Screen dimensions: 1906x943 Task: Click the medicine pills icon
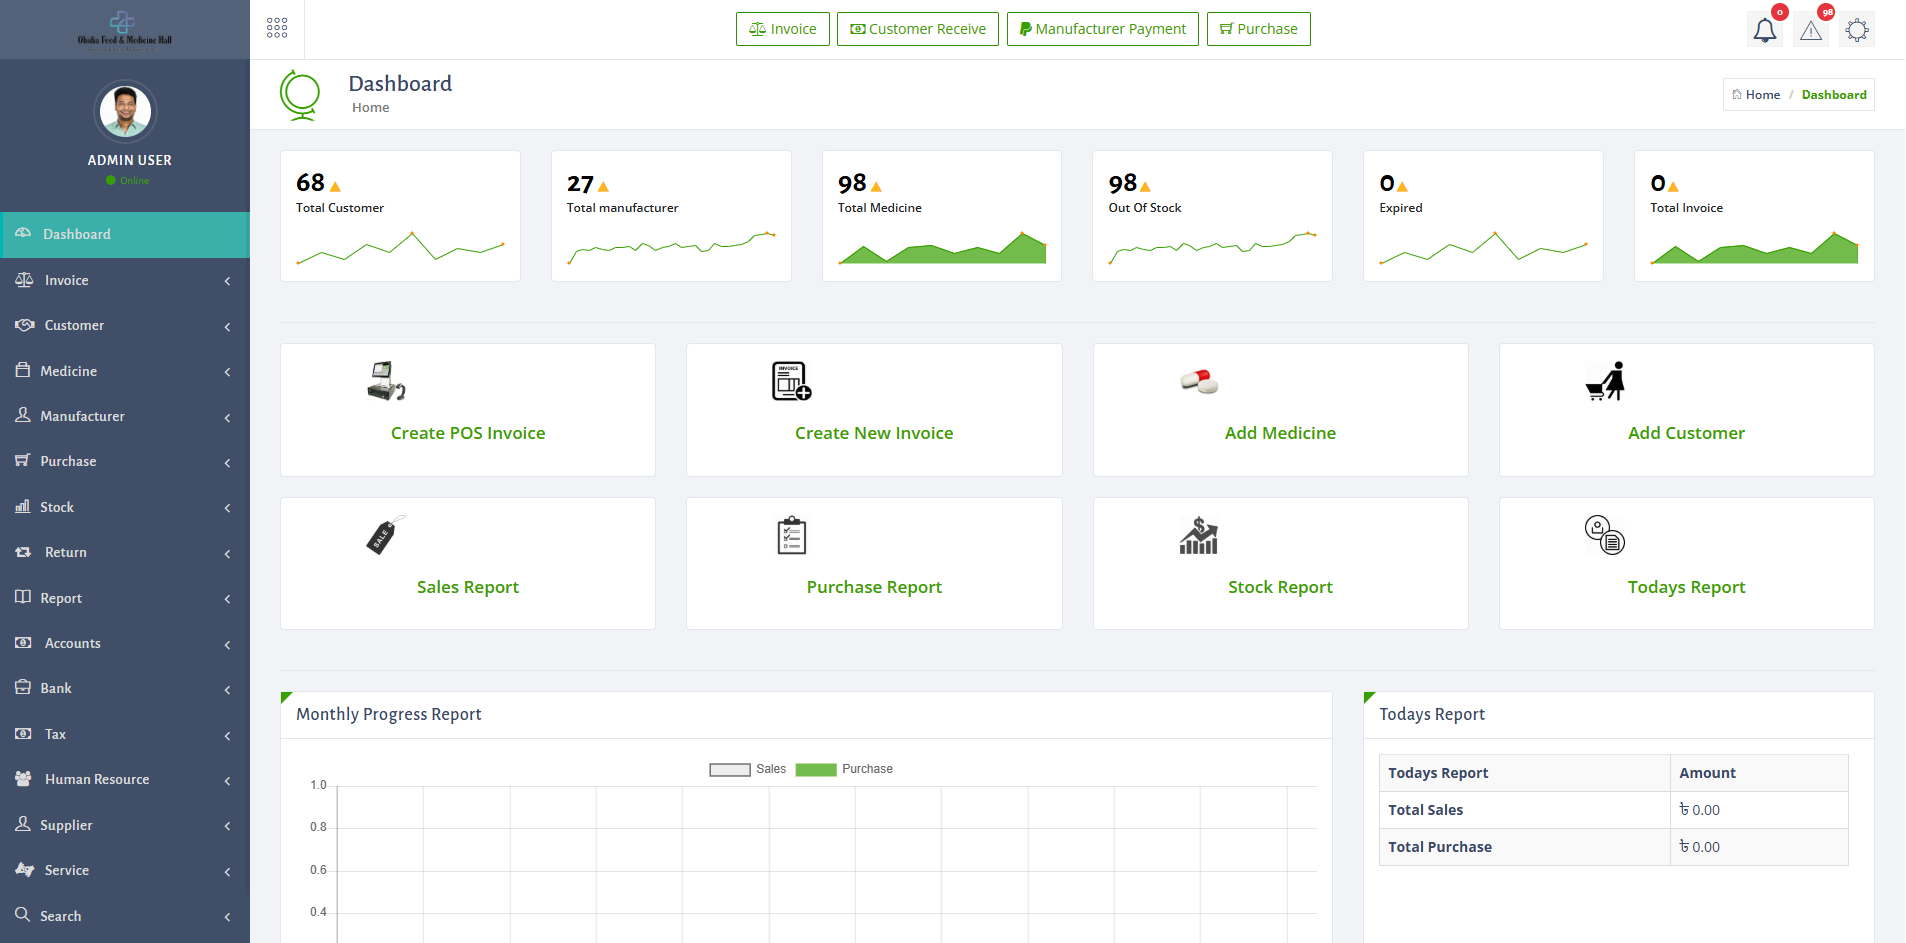tap(1199, 381)
